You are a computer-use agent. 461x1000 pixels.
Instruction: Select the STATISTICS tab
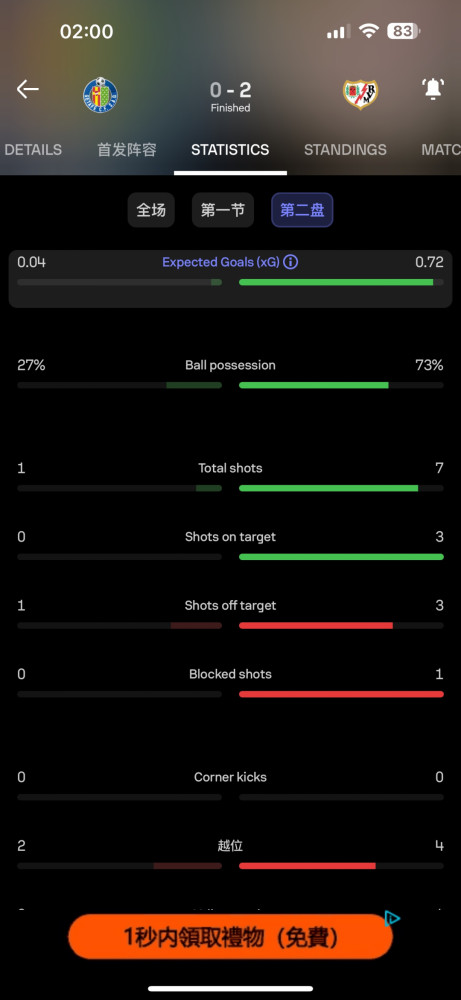[x=230, y=150]
